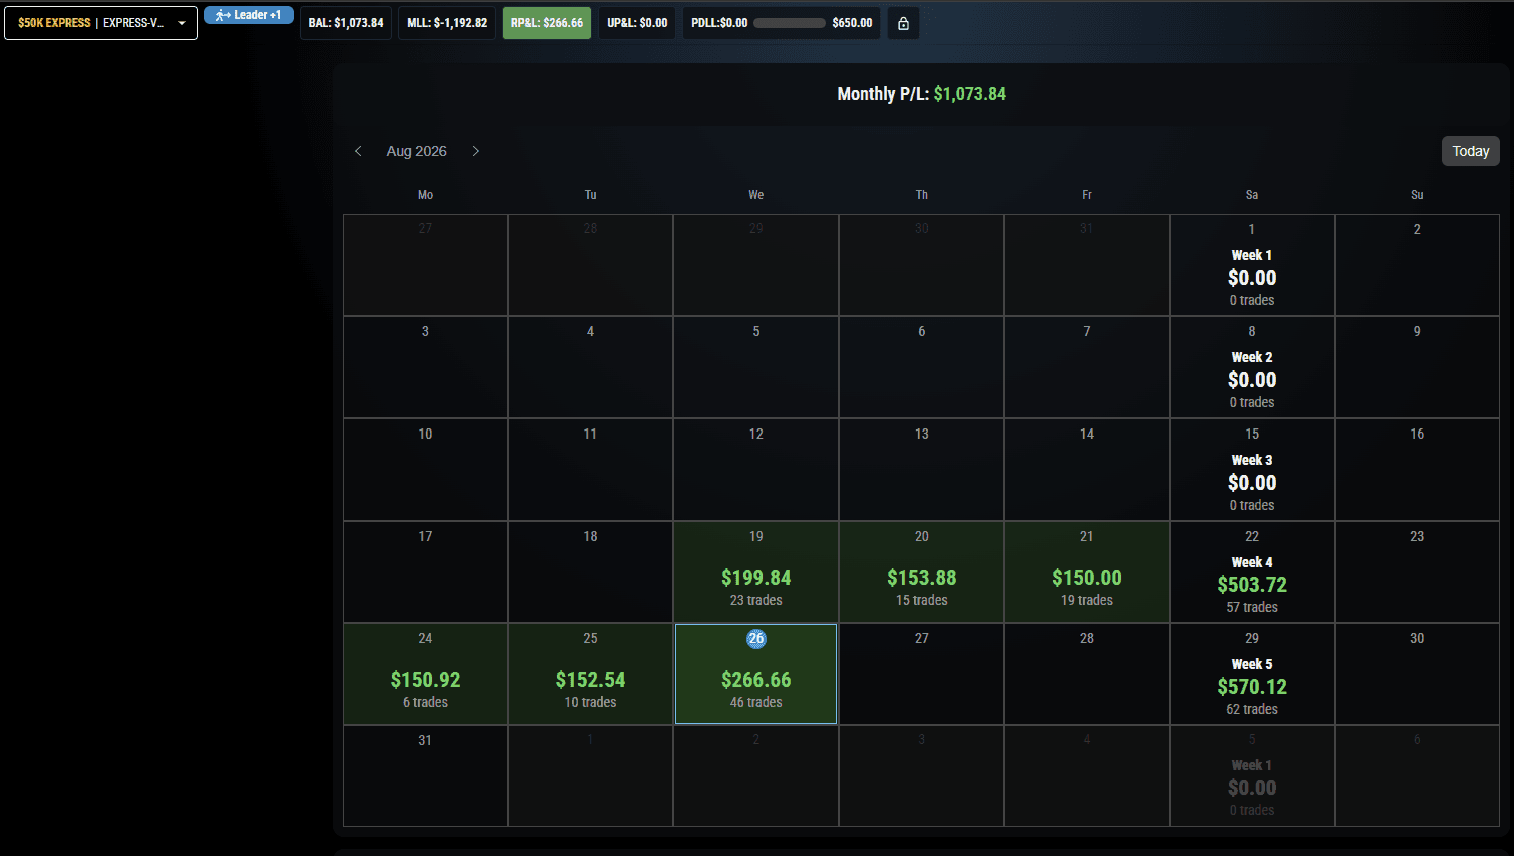The width and height of the screenshot is (1514, 856).
Task: Select the empty August 28 day cell
Action: 1087,674
